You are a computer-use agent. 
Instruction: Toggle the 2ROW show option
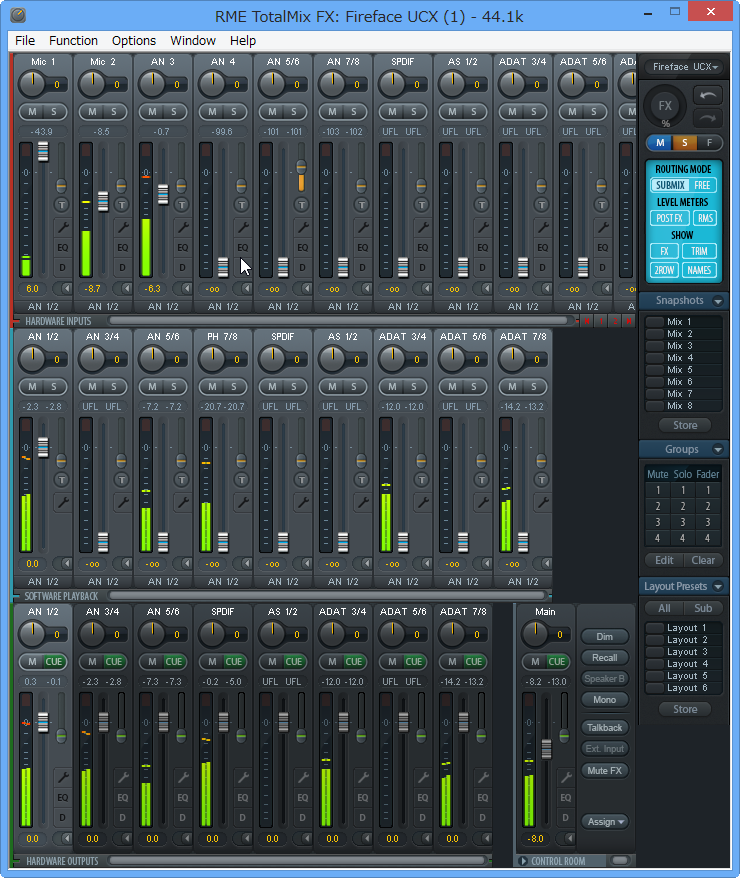click(x=664, y=270)
